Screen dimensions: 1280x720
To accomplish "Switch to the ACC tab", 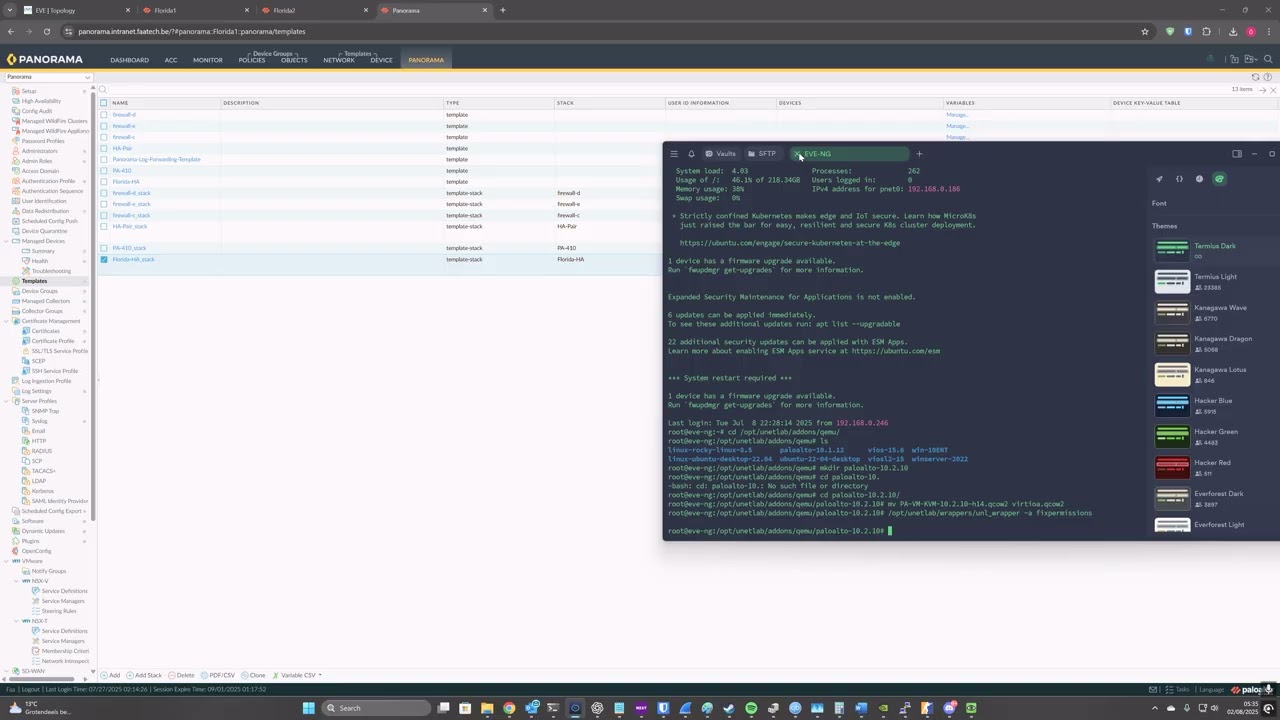I will pyautogui.click(x=171, y=60).
